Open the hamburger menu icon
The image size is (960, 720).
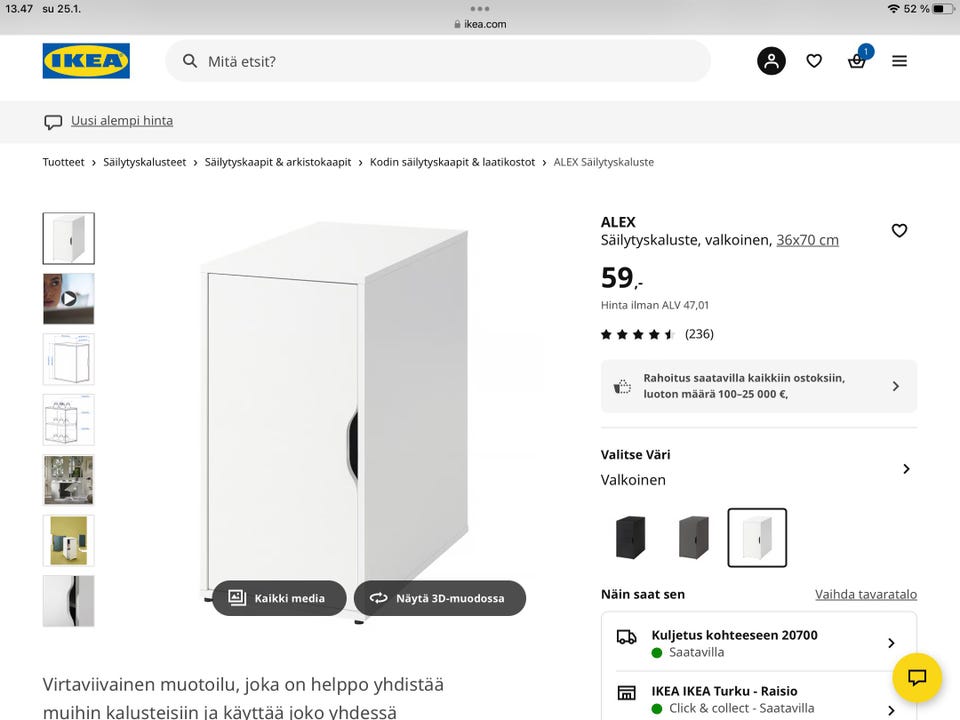(x=899, y=61)
